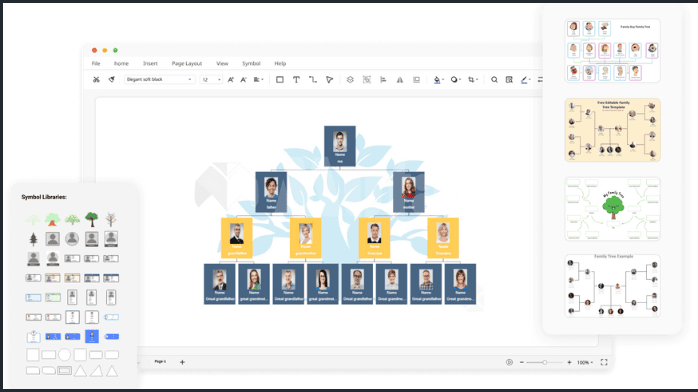Image resolution: width=698 pixels, height=392 pixels.
Task: Adjust the zoom slider handle
Action: [544, 362]
